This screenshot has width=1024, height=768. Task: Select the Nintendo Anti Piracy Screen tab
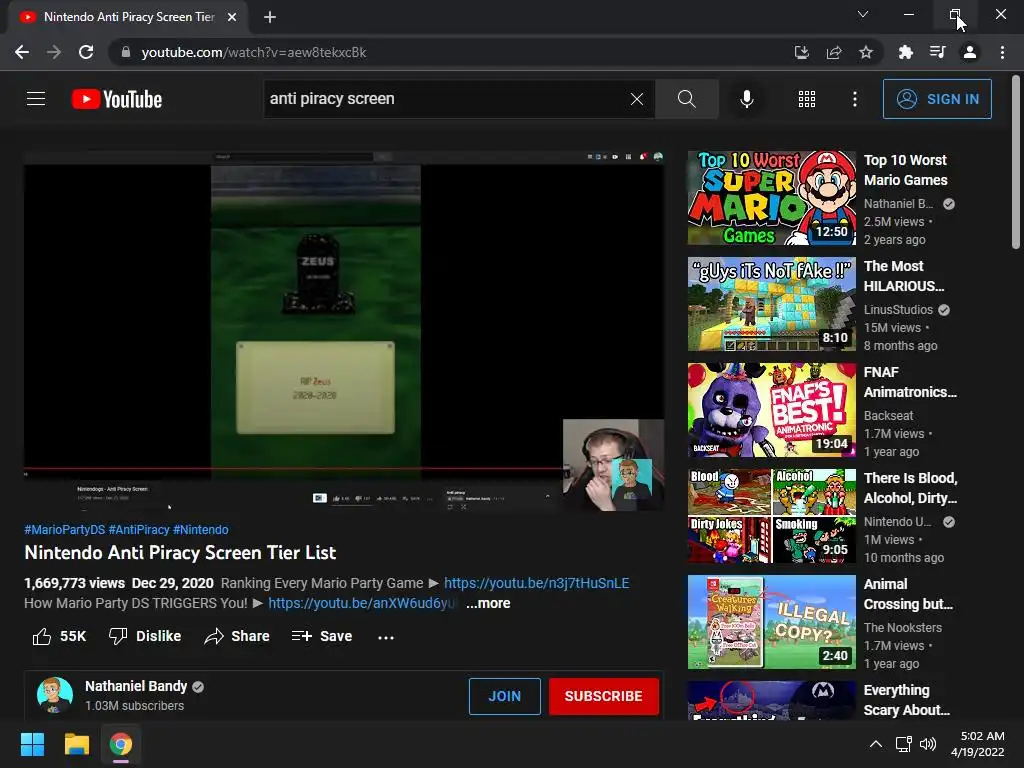tap(127, 17)
